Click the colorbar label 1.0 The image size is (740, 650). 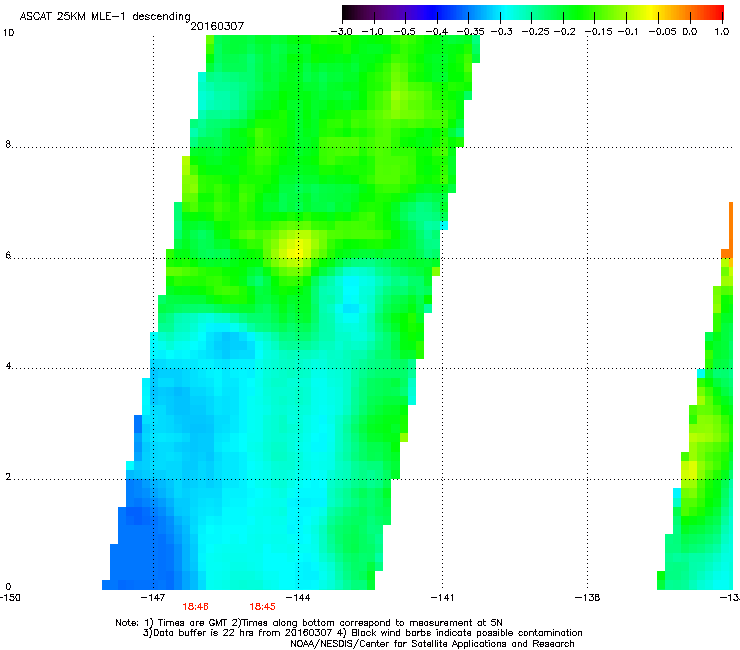coord(722,32)
